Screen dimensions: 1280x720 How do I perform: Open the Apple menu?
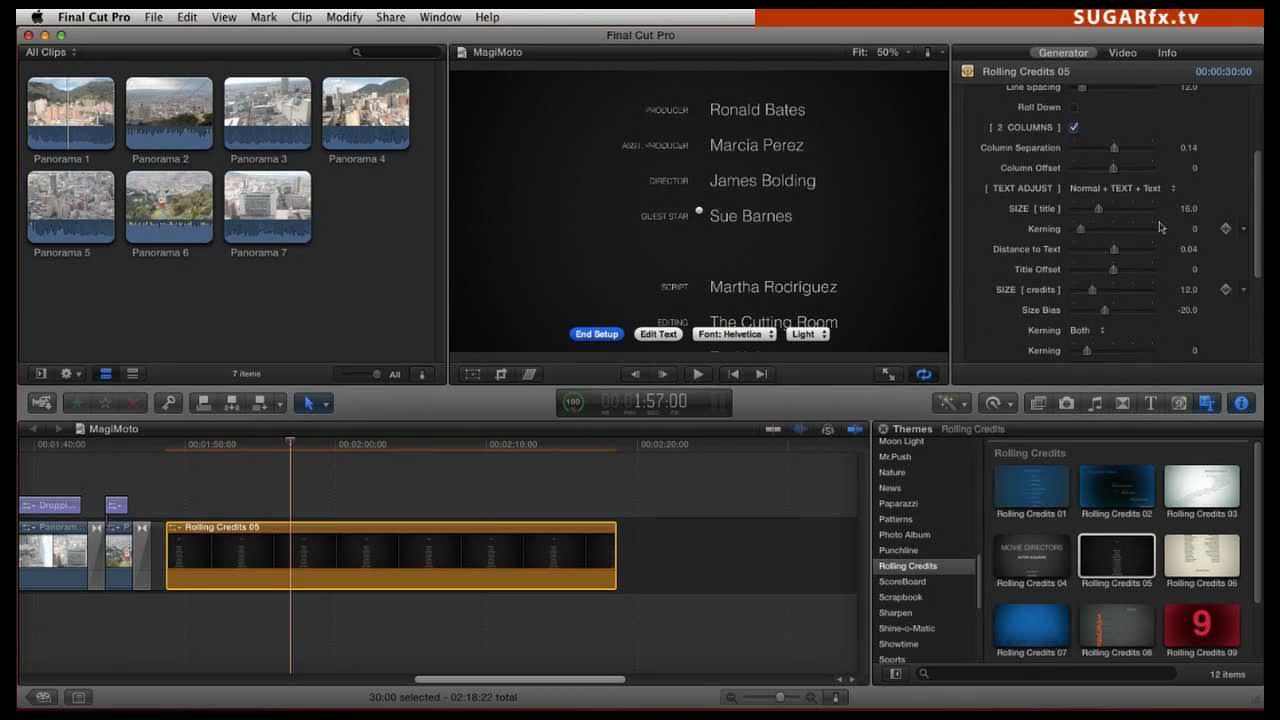(x=38, y=17)
